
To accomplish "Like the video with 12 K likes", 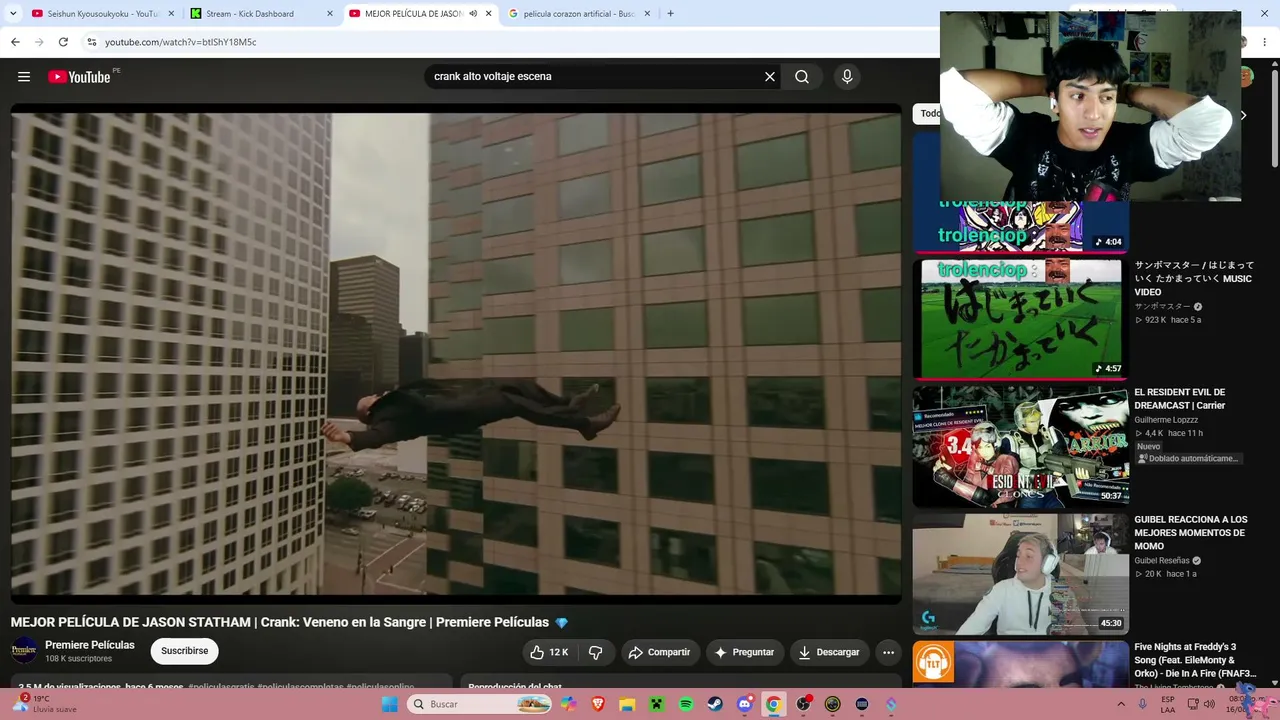I will tap(549, 652).
